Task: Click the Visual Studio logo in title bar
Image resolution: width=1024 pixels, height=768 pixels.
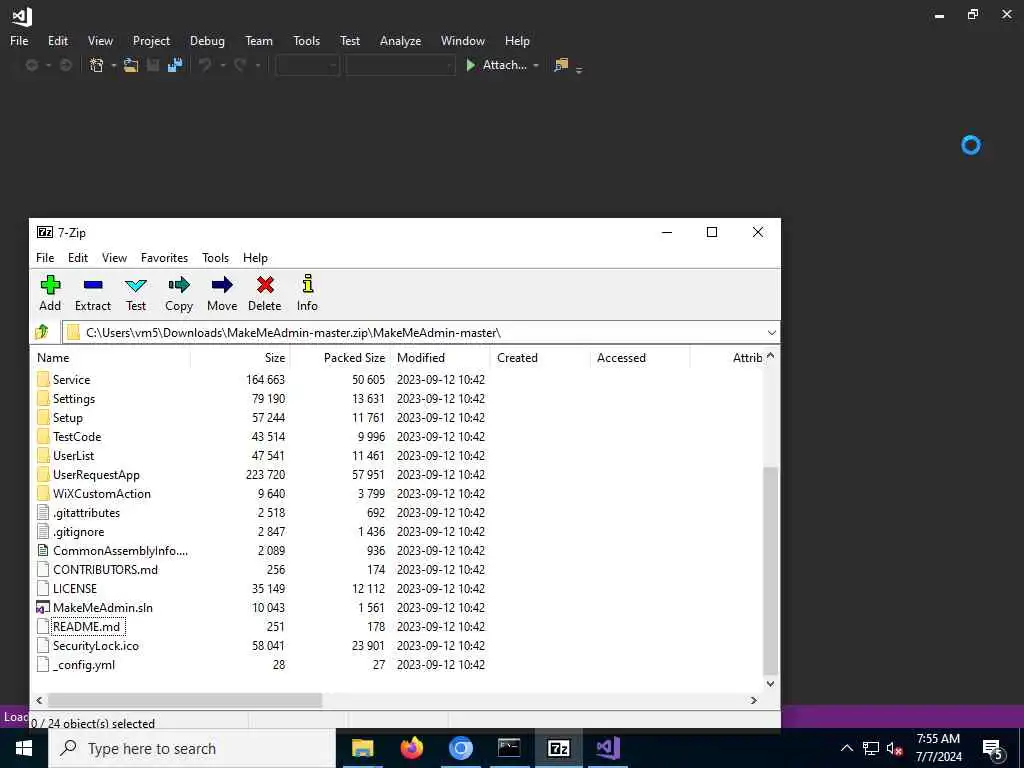Action: point(22,16)
